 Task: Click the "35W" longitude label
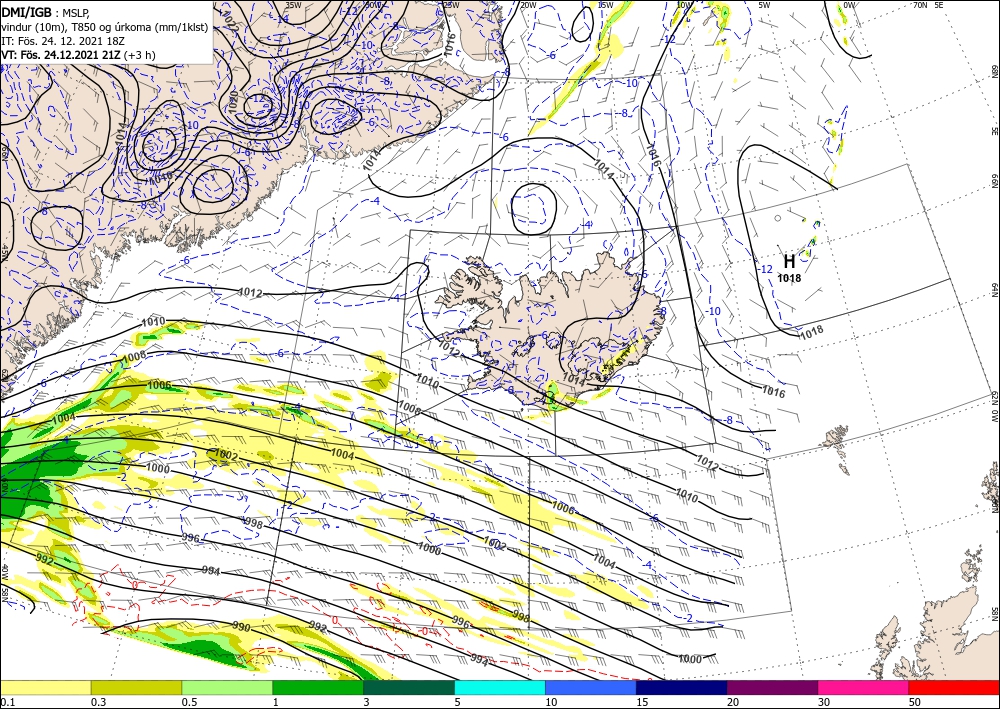pyautogui.click(x=293, y=5)
